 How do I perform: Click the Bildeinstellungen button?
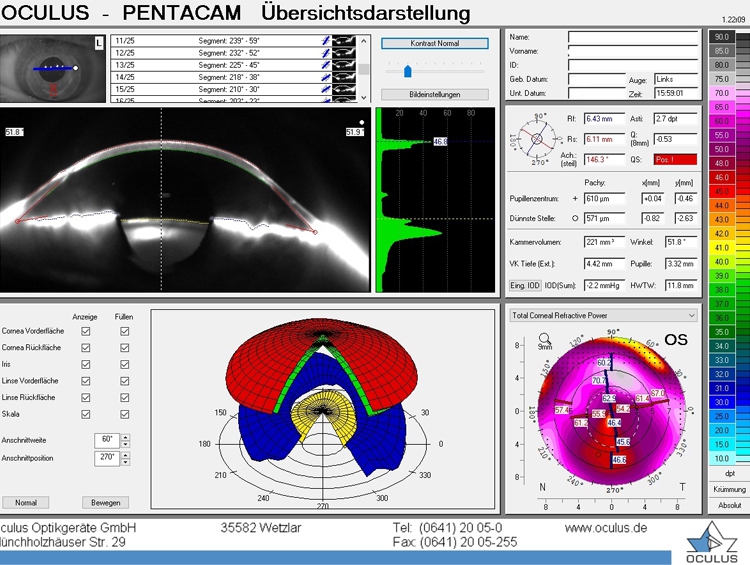[435, 94]
